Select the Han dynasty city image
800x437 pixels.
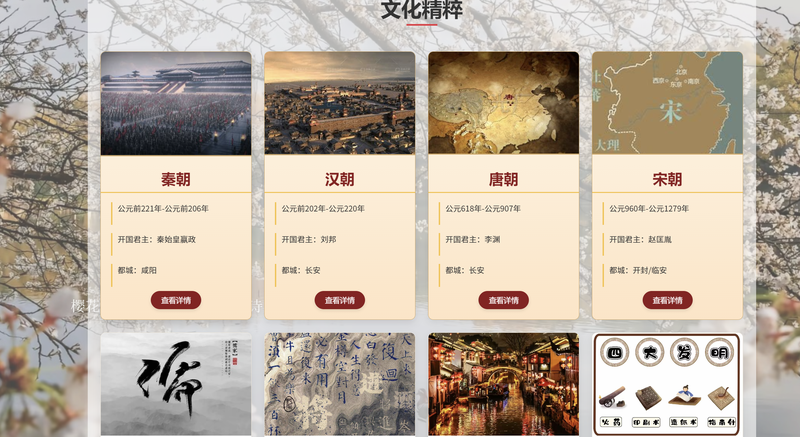click(x=339, y=103)
